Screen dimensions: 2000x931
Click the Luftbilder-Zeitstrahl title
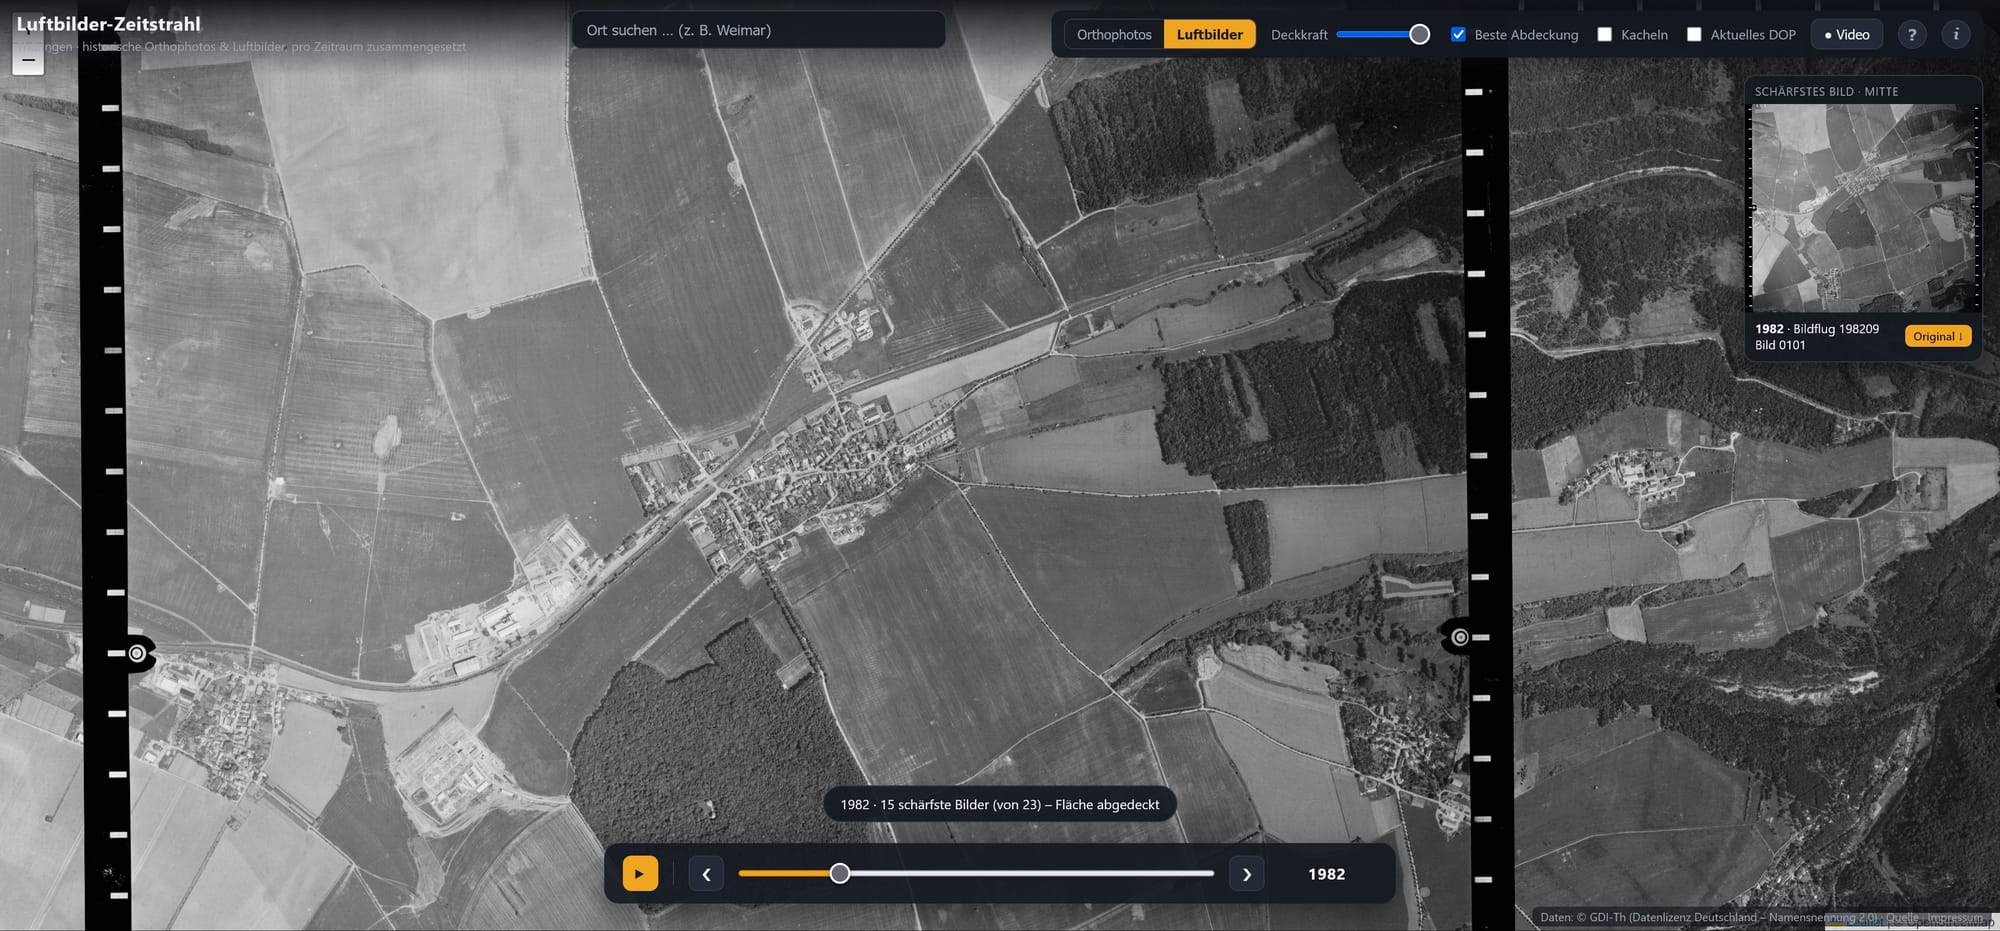(x=108, y=24)
